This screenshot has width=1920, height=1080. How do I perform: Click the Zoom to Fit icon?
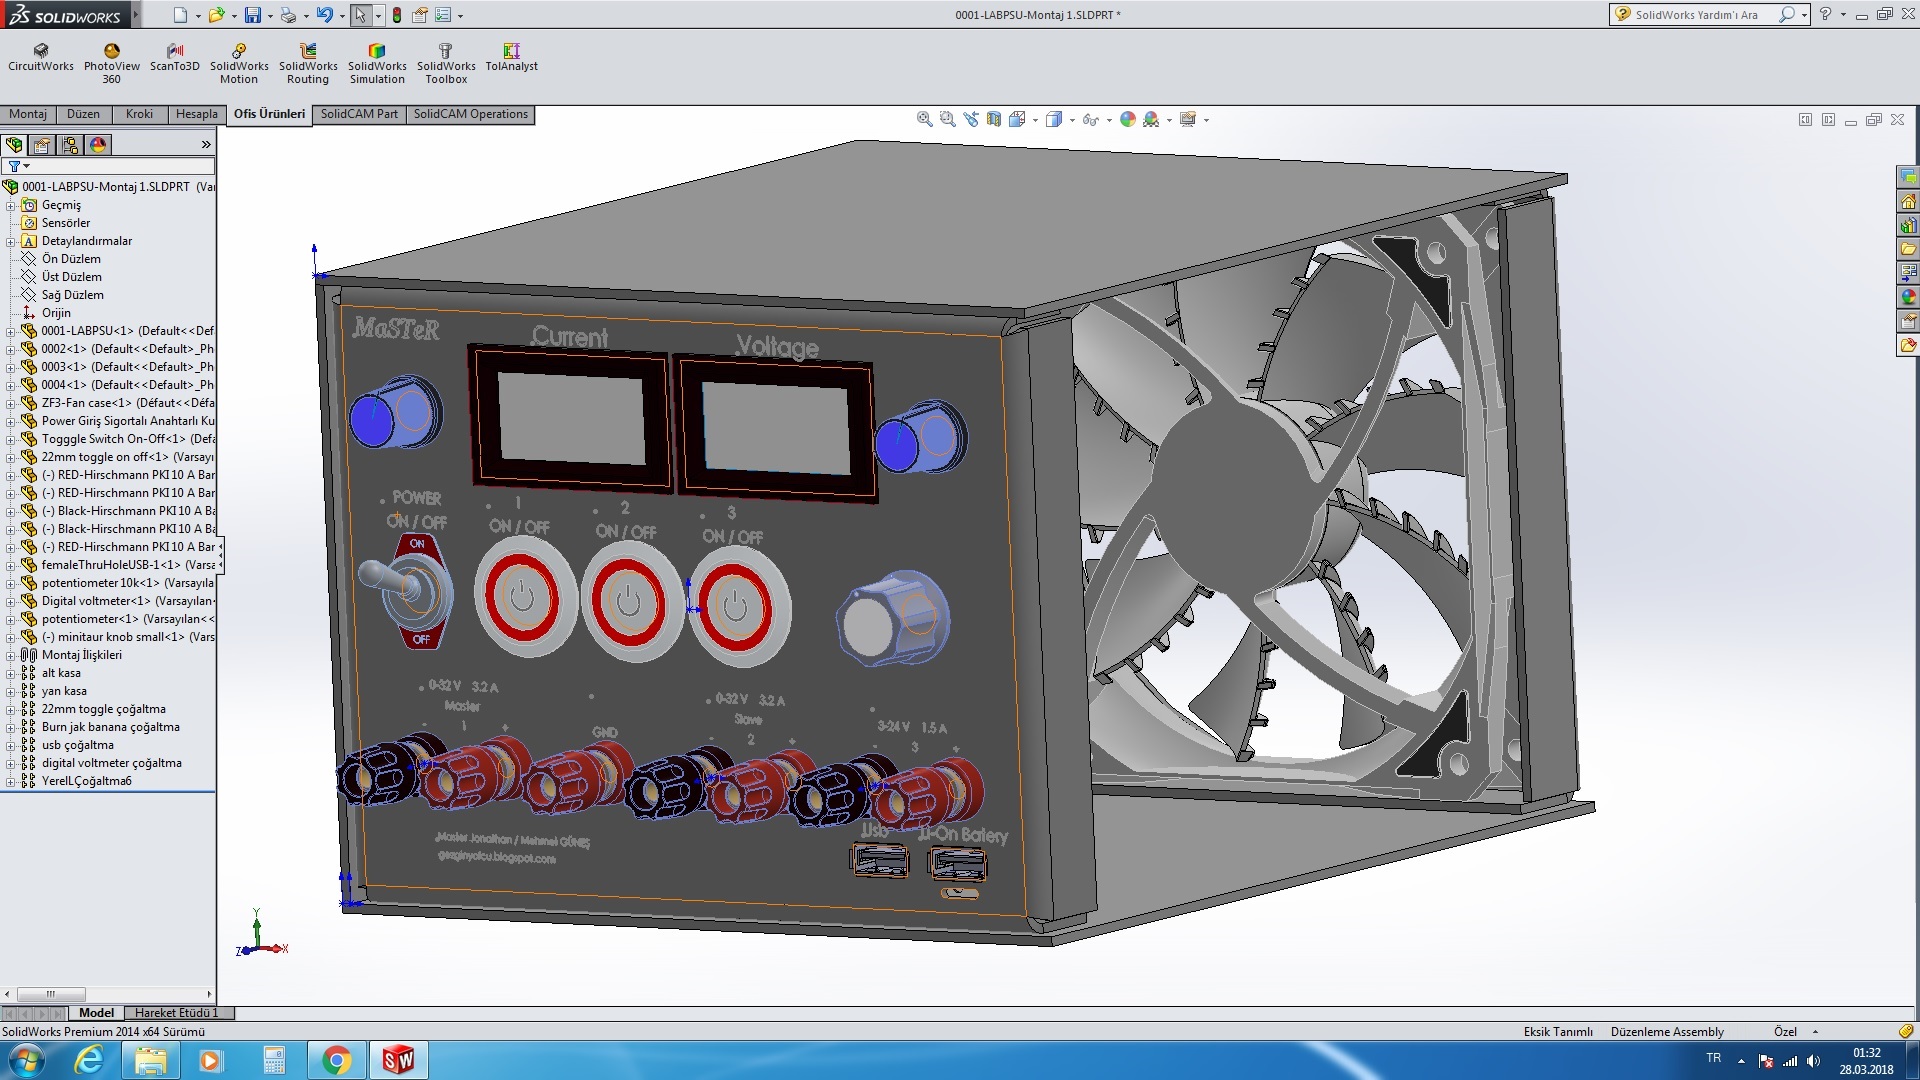925,119
